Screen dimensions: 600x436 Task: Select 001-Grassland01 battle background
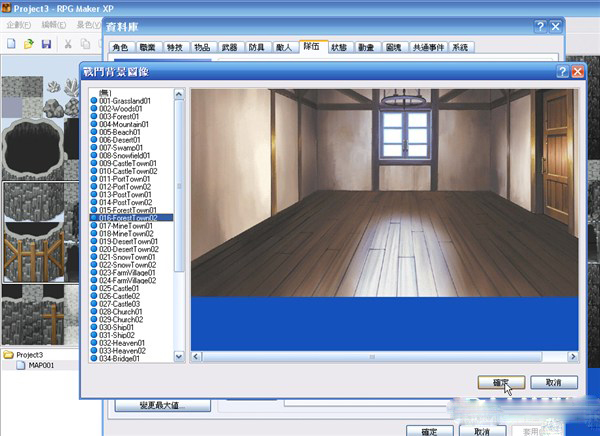pos(125,101)
